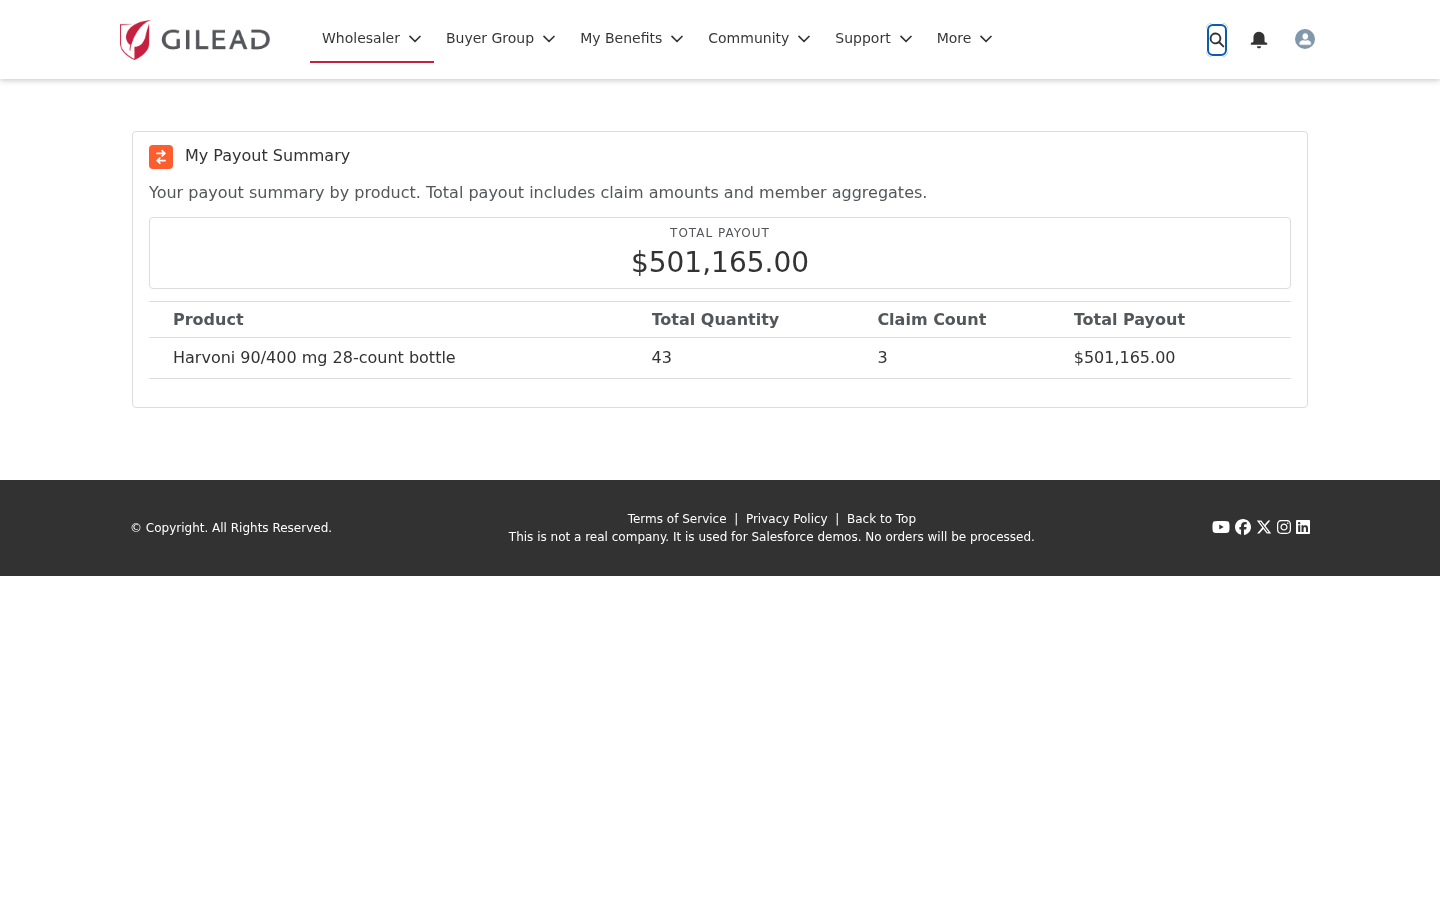Open the user profile avatar icon

tap(1305, 39)
